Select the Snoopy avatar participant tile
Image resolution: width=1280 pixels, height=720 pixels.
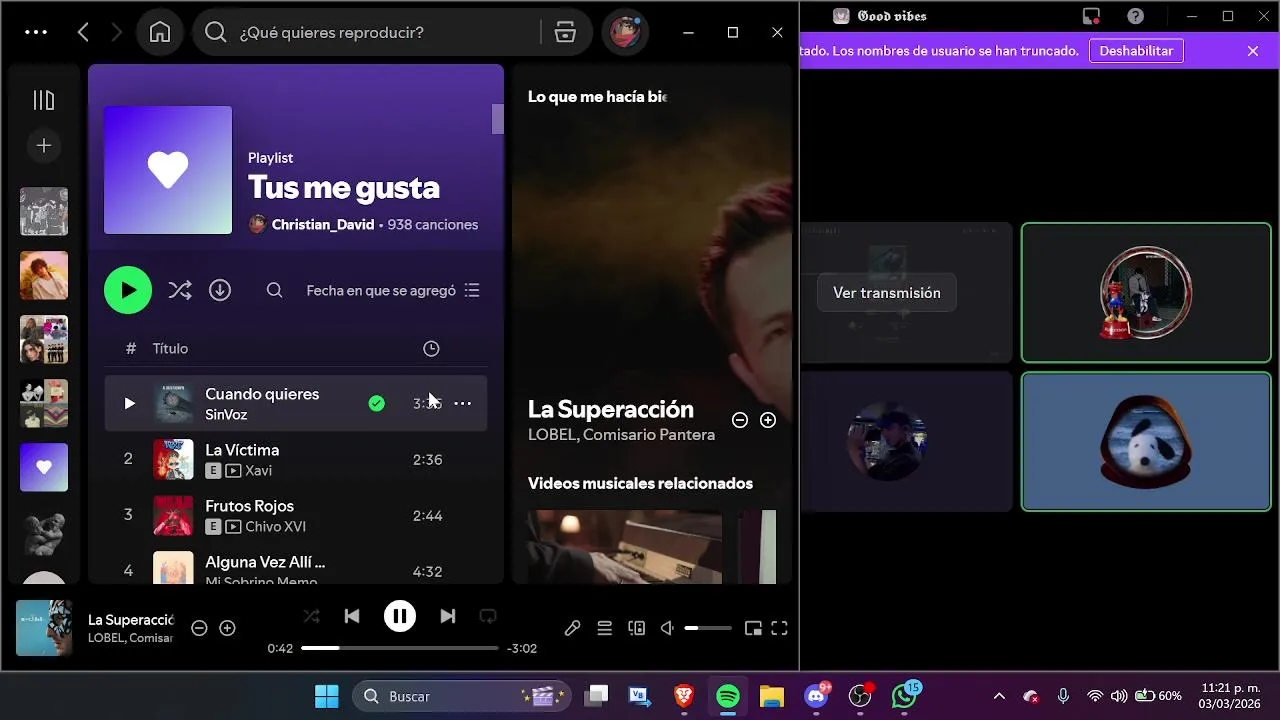coord(1146,441)
